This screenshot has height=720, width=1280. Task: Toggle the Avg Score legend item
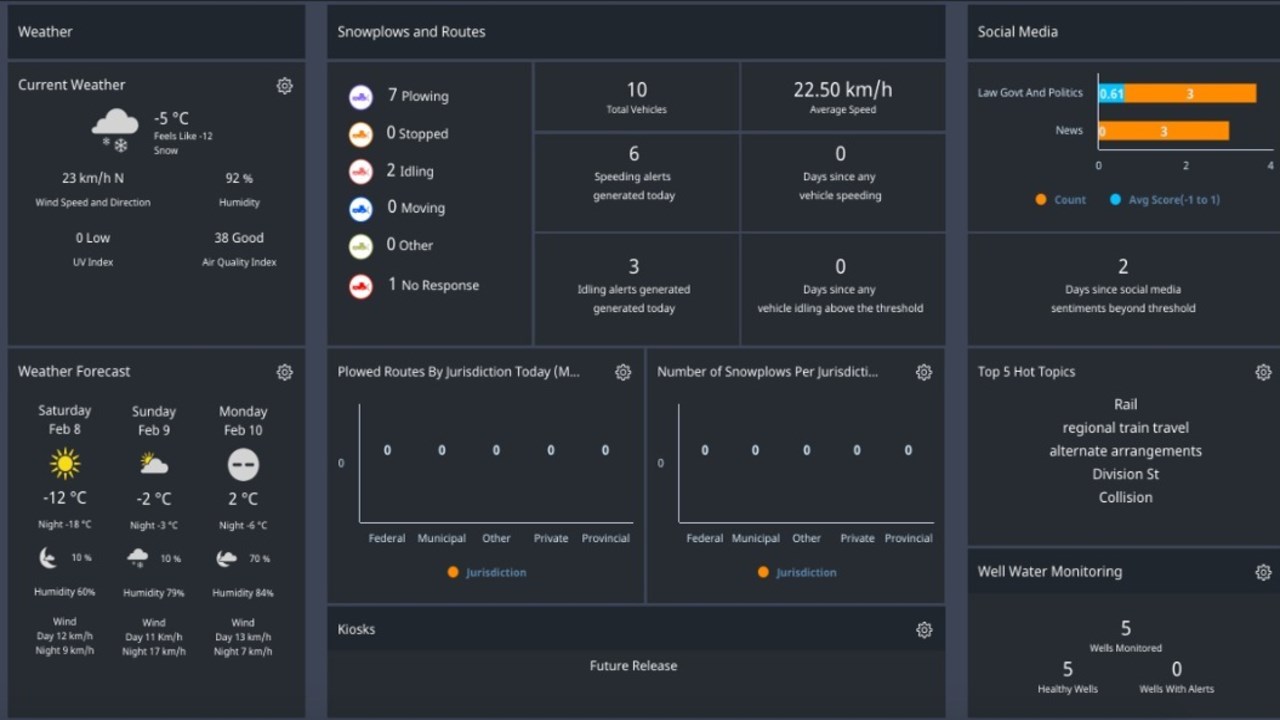pos(1165,200)
